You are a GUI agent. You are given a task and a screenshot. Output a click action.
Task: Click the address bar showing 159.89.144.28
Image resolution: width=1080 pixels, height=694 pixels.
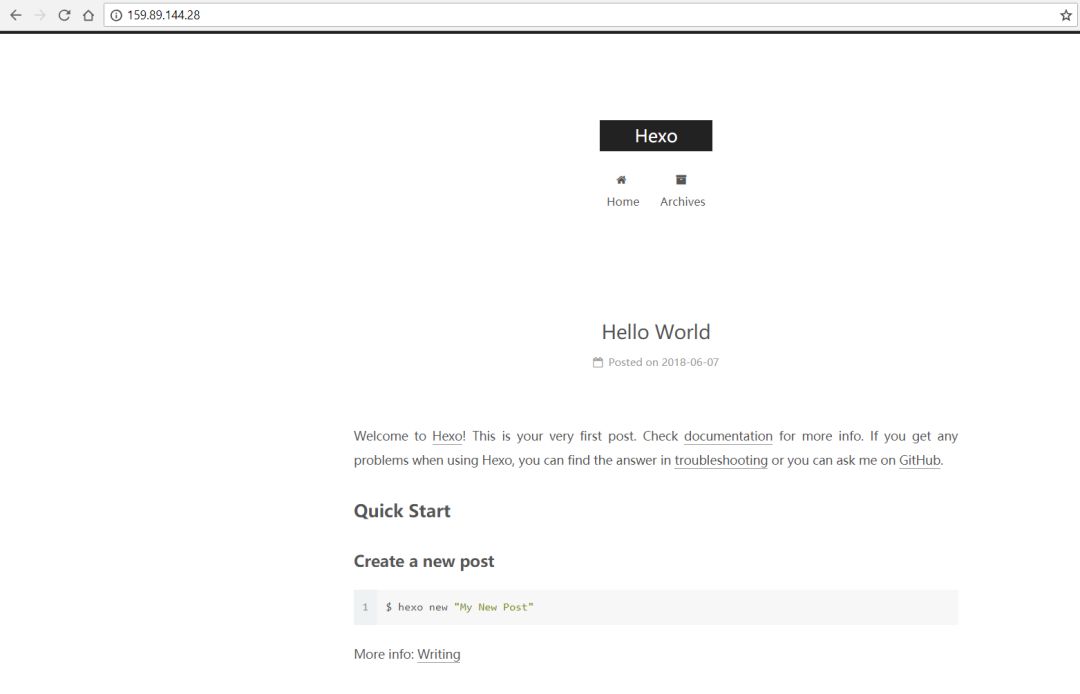coord(590,15)
